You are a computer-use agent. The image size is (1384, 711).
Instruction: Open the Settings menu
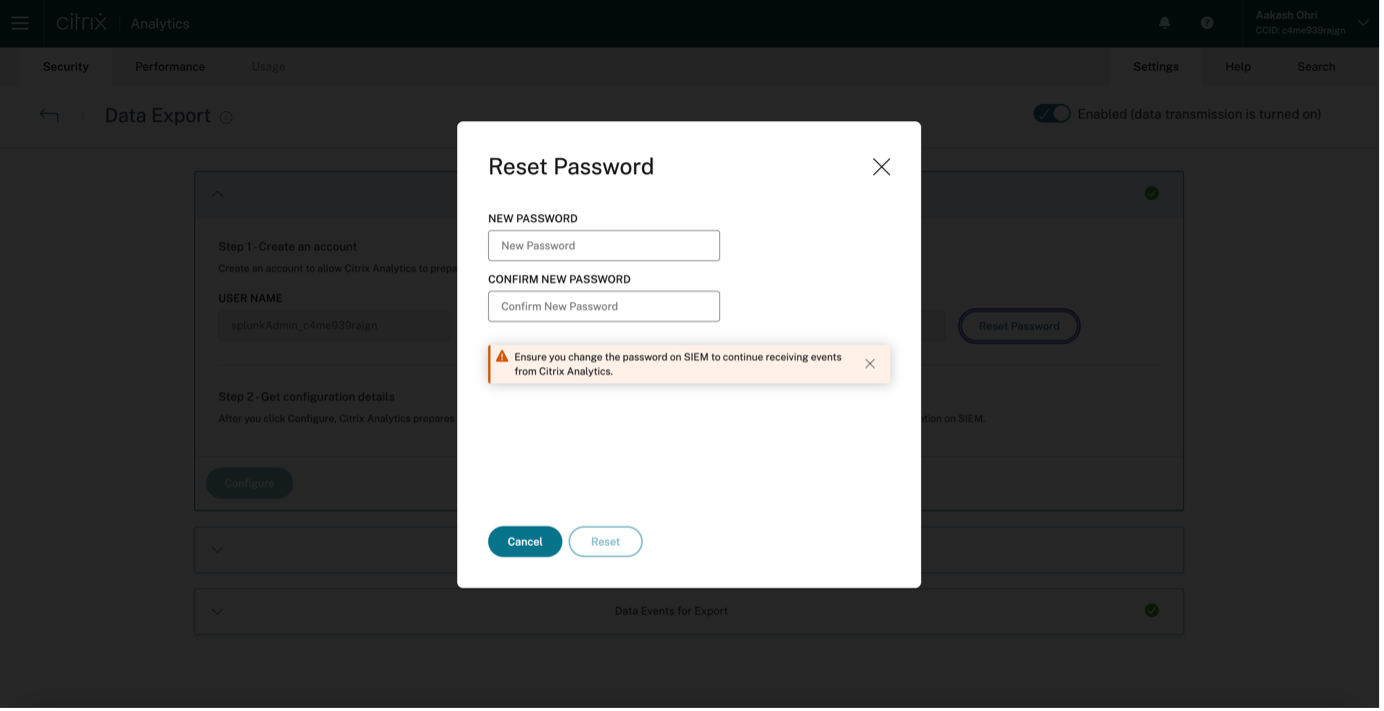pos(1155,66)
